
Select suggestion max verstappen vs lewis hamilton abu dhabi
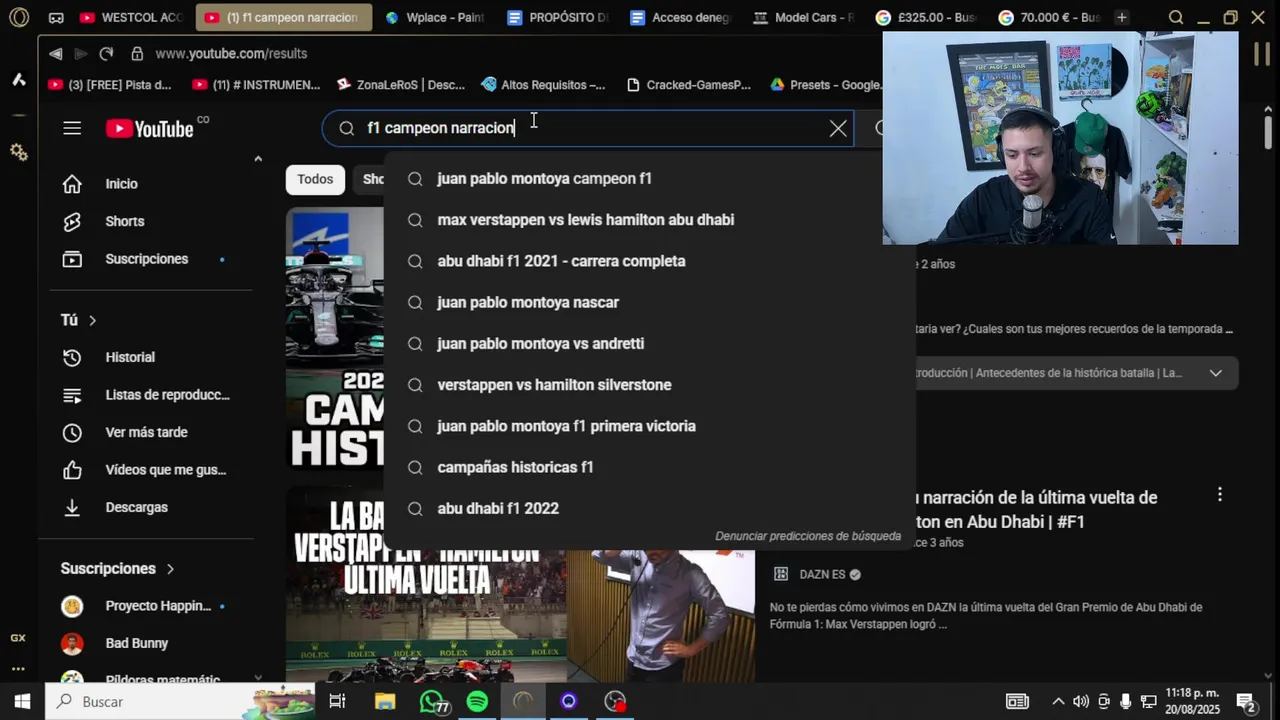pos(649,220)
